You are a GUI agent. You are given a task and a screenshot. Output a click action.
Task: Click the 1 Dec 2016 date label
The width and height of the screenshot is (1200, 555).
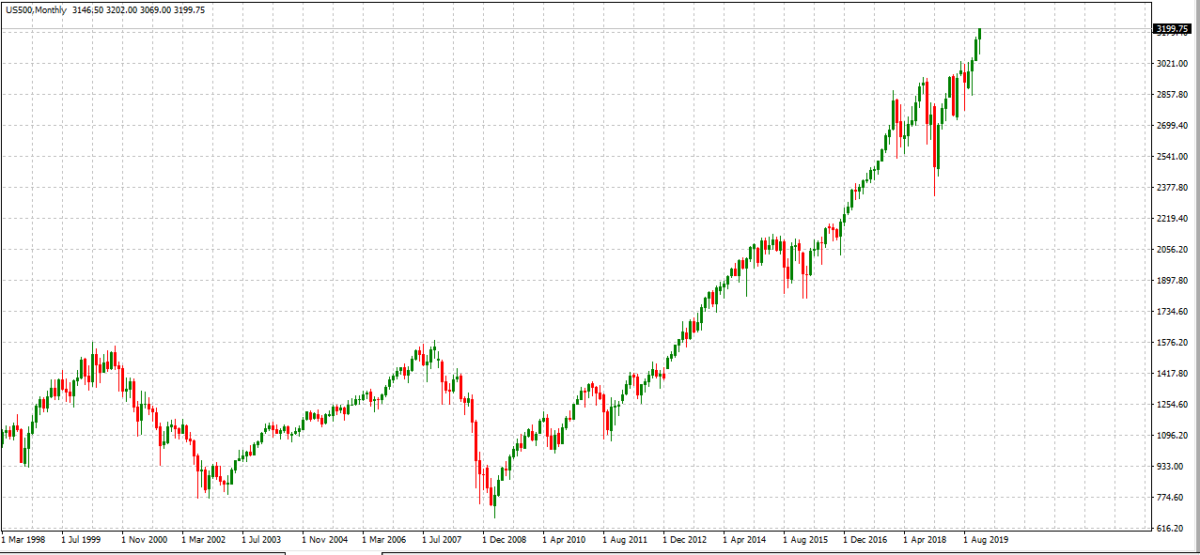[865, 537]
